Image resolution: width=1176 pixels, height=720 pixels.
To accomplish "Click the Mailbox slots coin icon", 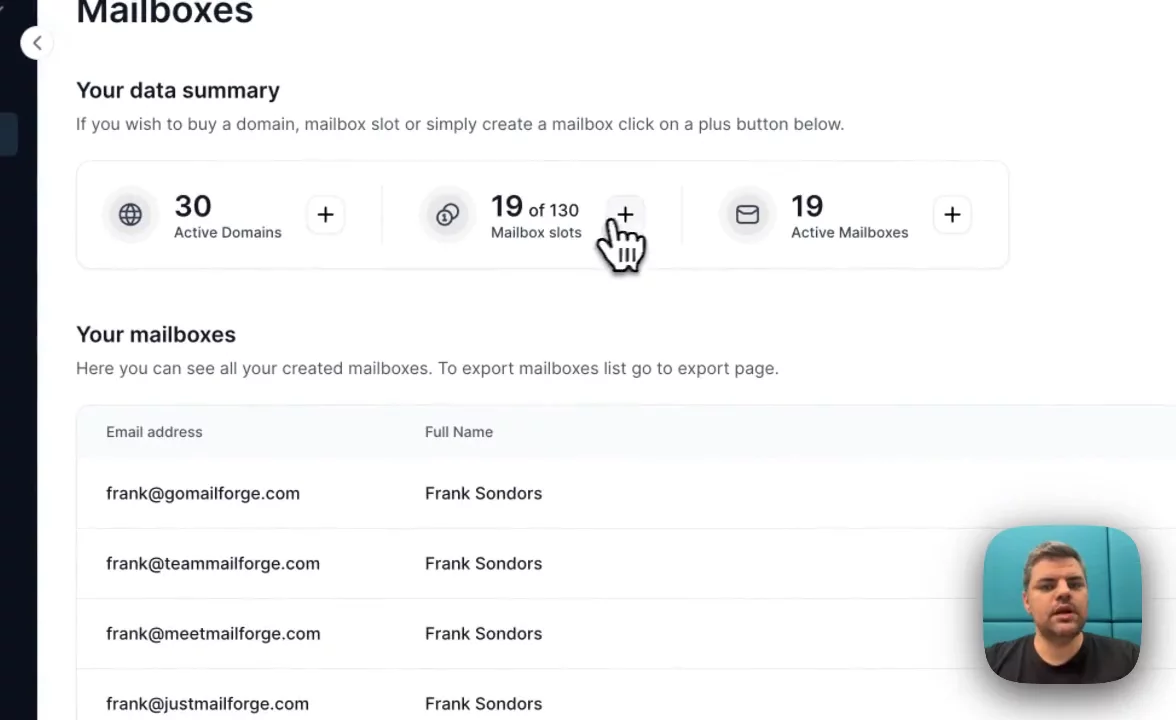I will pyautogui.click(x=447, y=215).
